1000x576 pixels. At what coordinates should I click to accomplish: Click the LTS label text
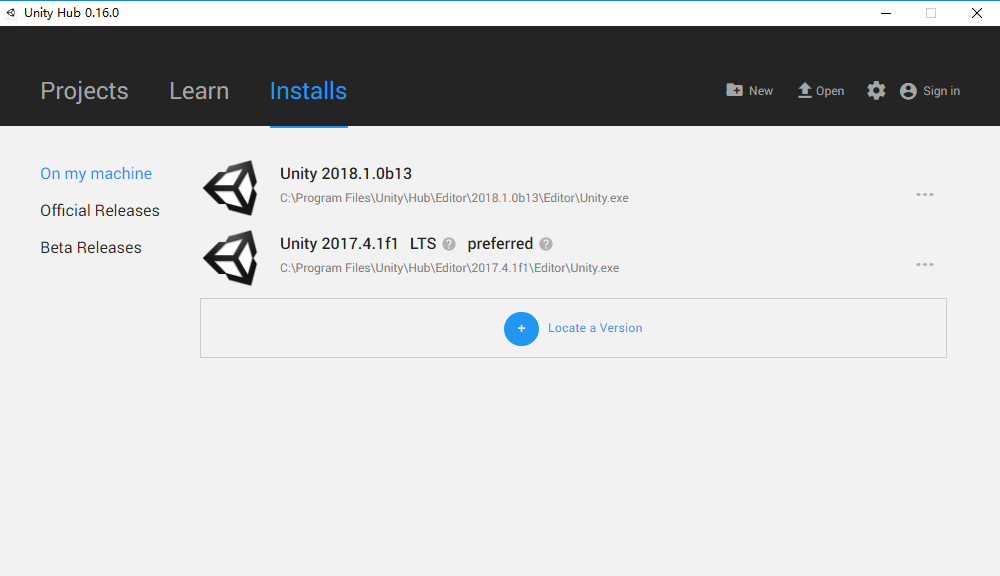(x=423, y=244)
